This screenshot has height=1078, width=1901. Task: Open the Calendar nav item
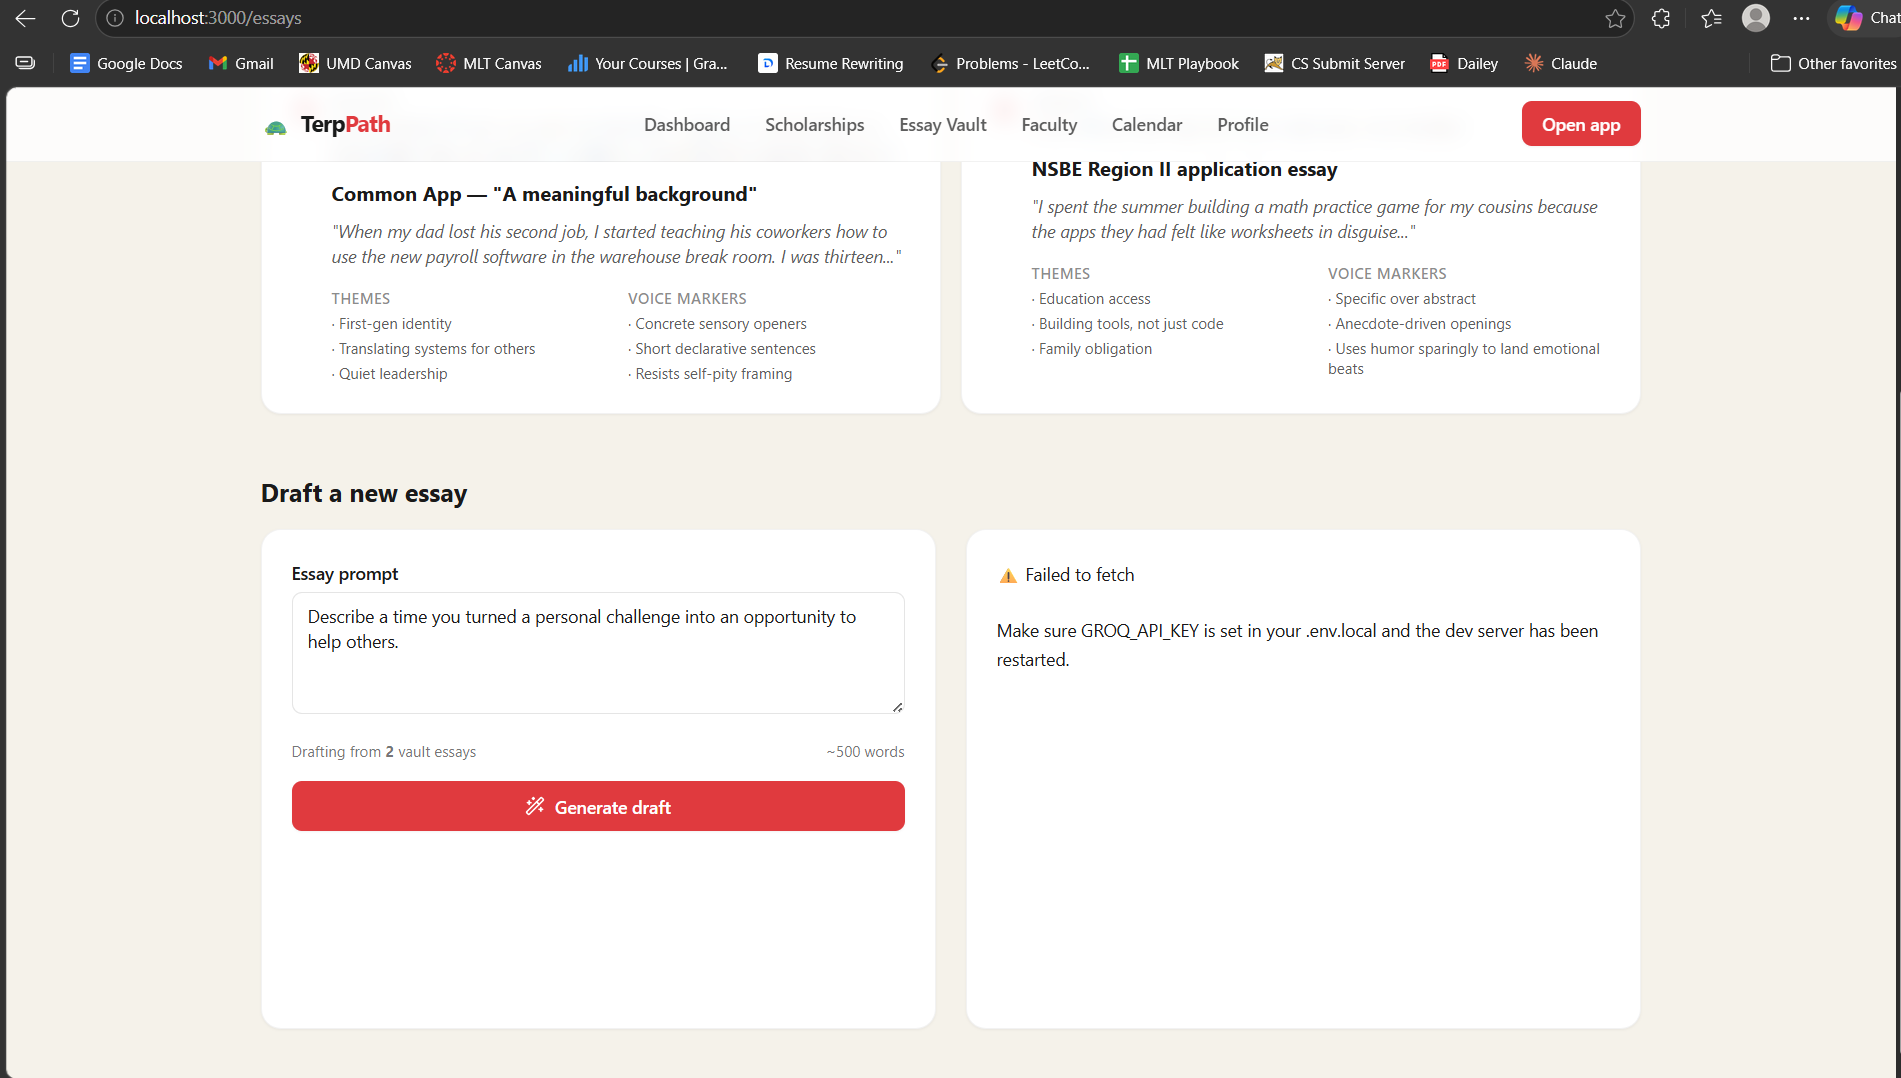pyautogui.click(x=1146, y=125)
